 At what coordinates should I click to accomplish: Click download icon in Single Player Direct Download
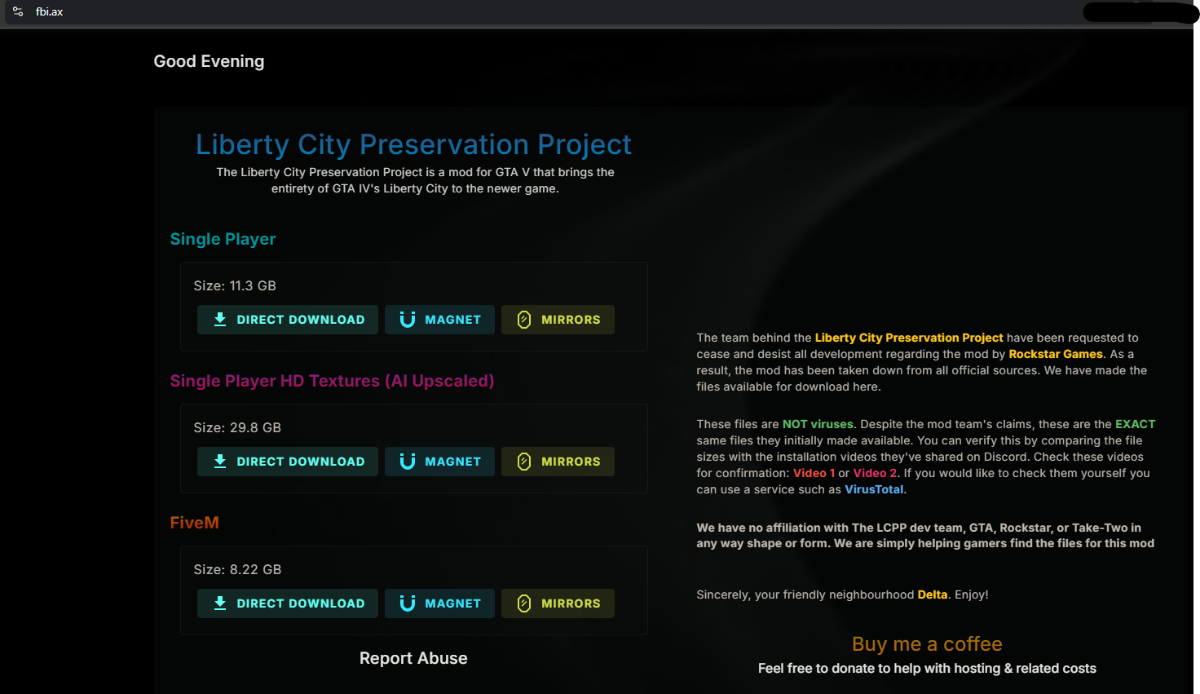220,320
